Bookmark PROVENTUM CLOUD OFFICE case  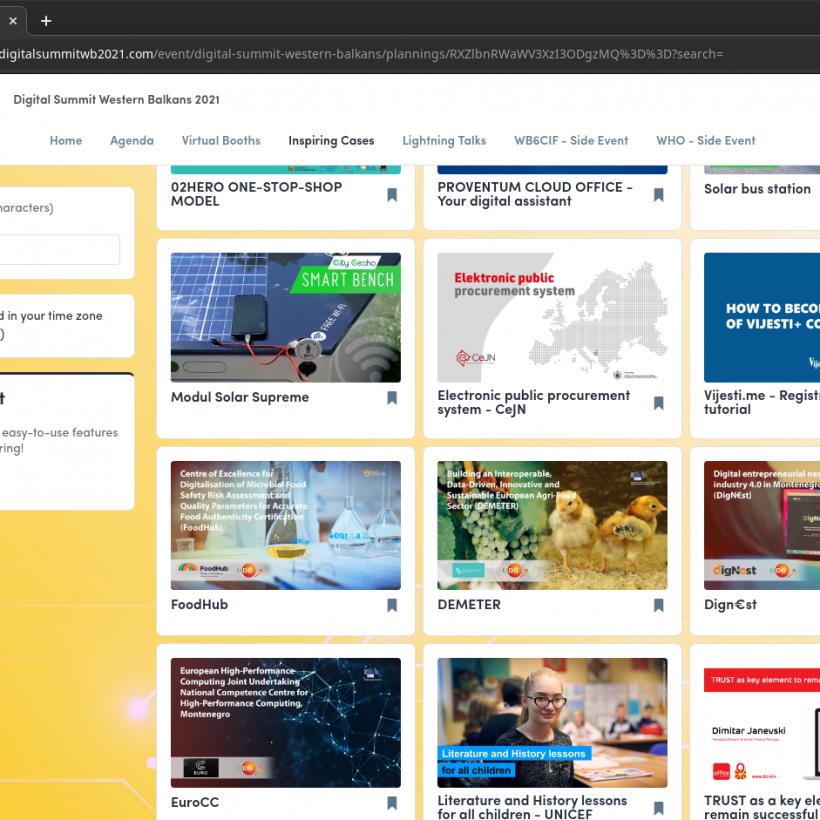click(658, 195)
